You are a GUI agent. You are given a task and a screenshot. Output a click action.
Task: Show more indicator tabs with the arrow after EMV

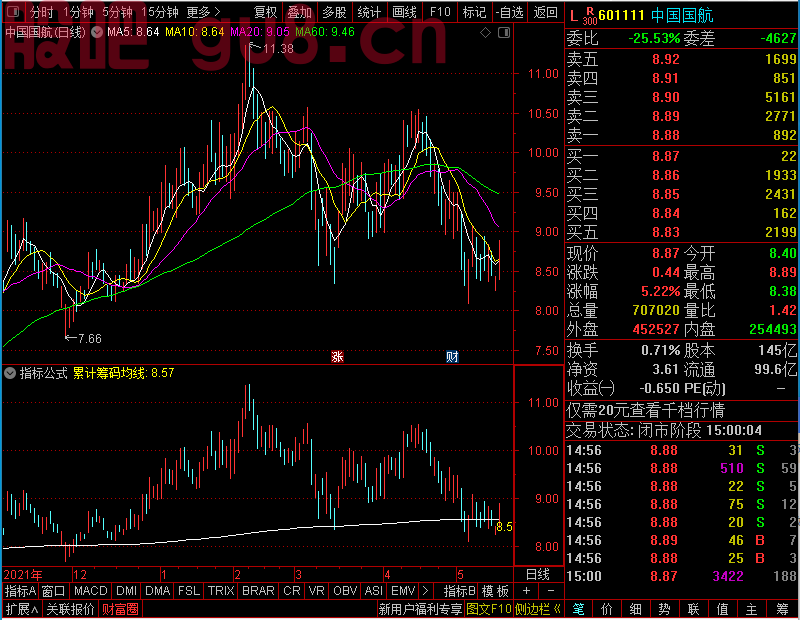(425, 591)
